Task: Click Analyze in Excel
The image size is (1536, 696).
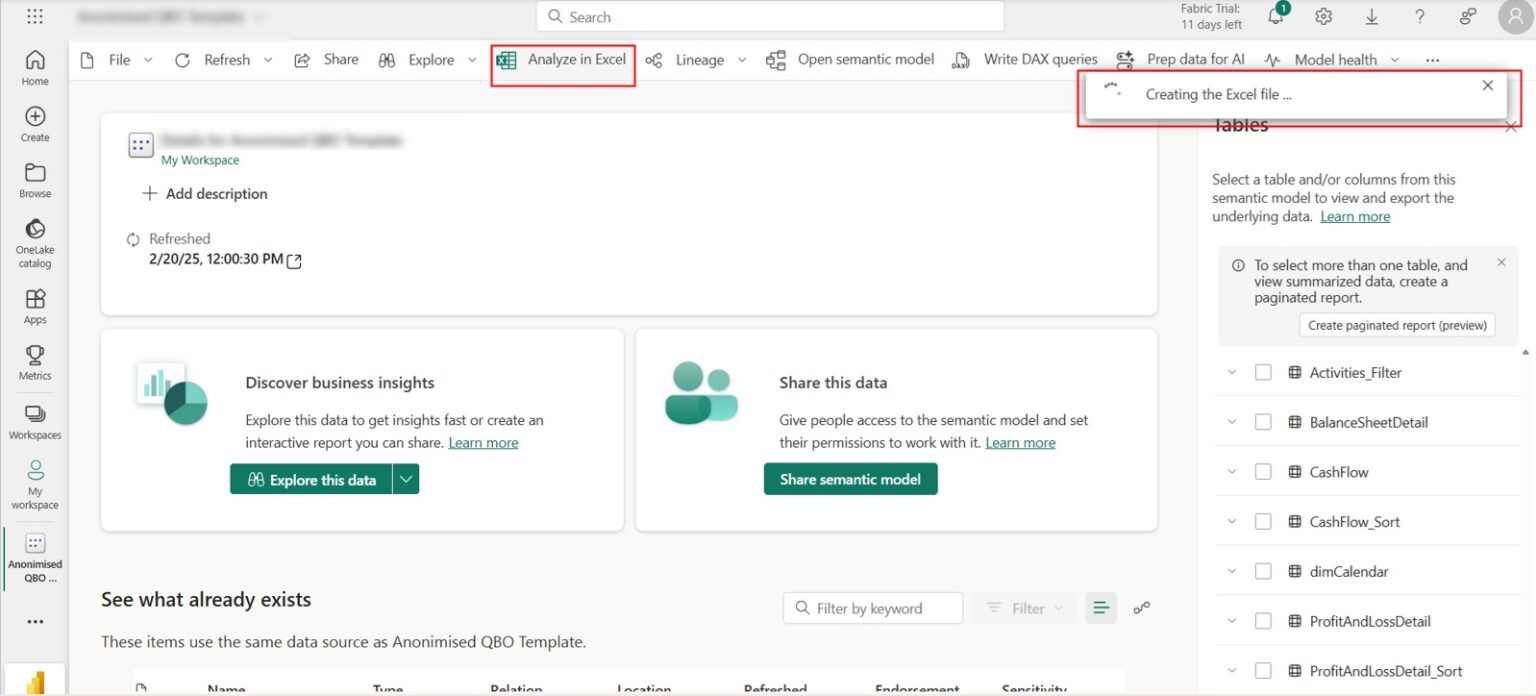Action: (x=562, y=60)
